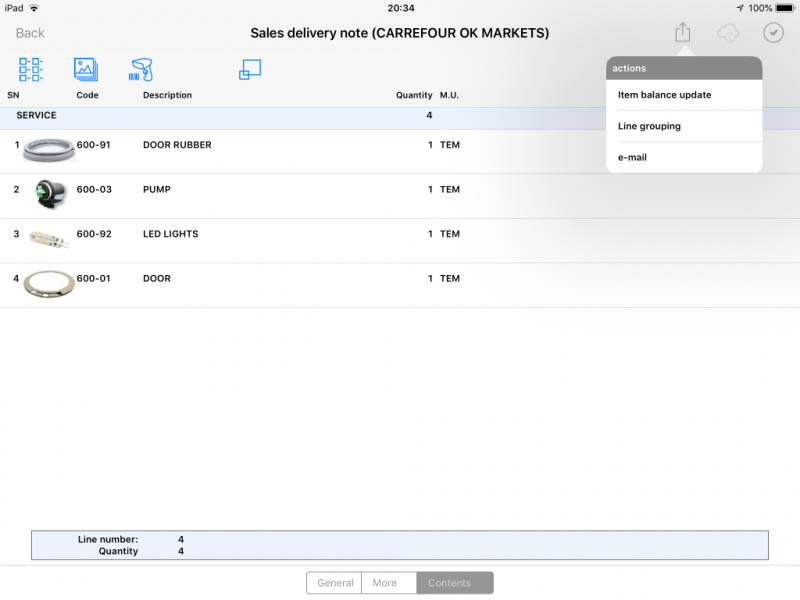Open the DOOR RUBBER product thumbnail
Viewport: 800px width, 600px height.
click(49, 150)
